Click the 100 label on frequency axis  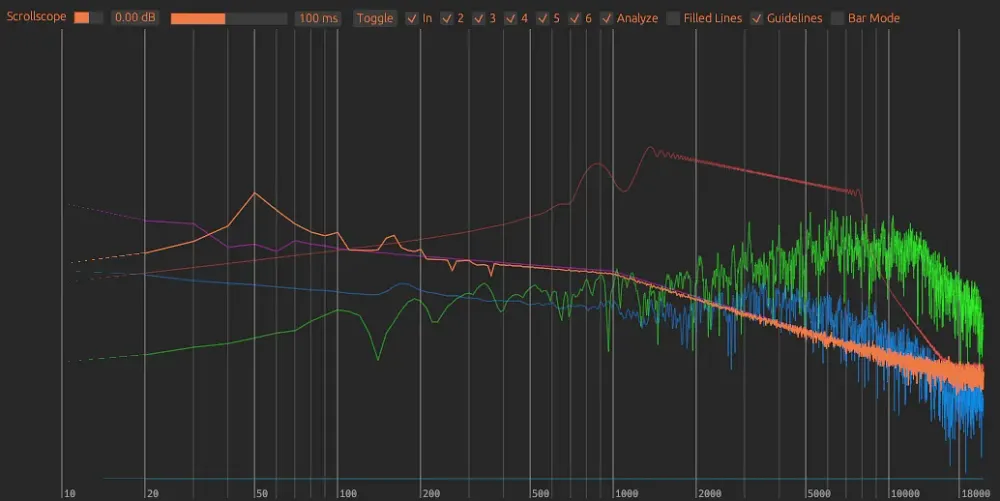click(x=347, y=493)
